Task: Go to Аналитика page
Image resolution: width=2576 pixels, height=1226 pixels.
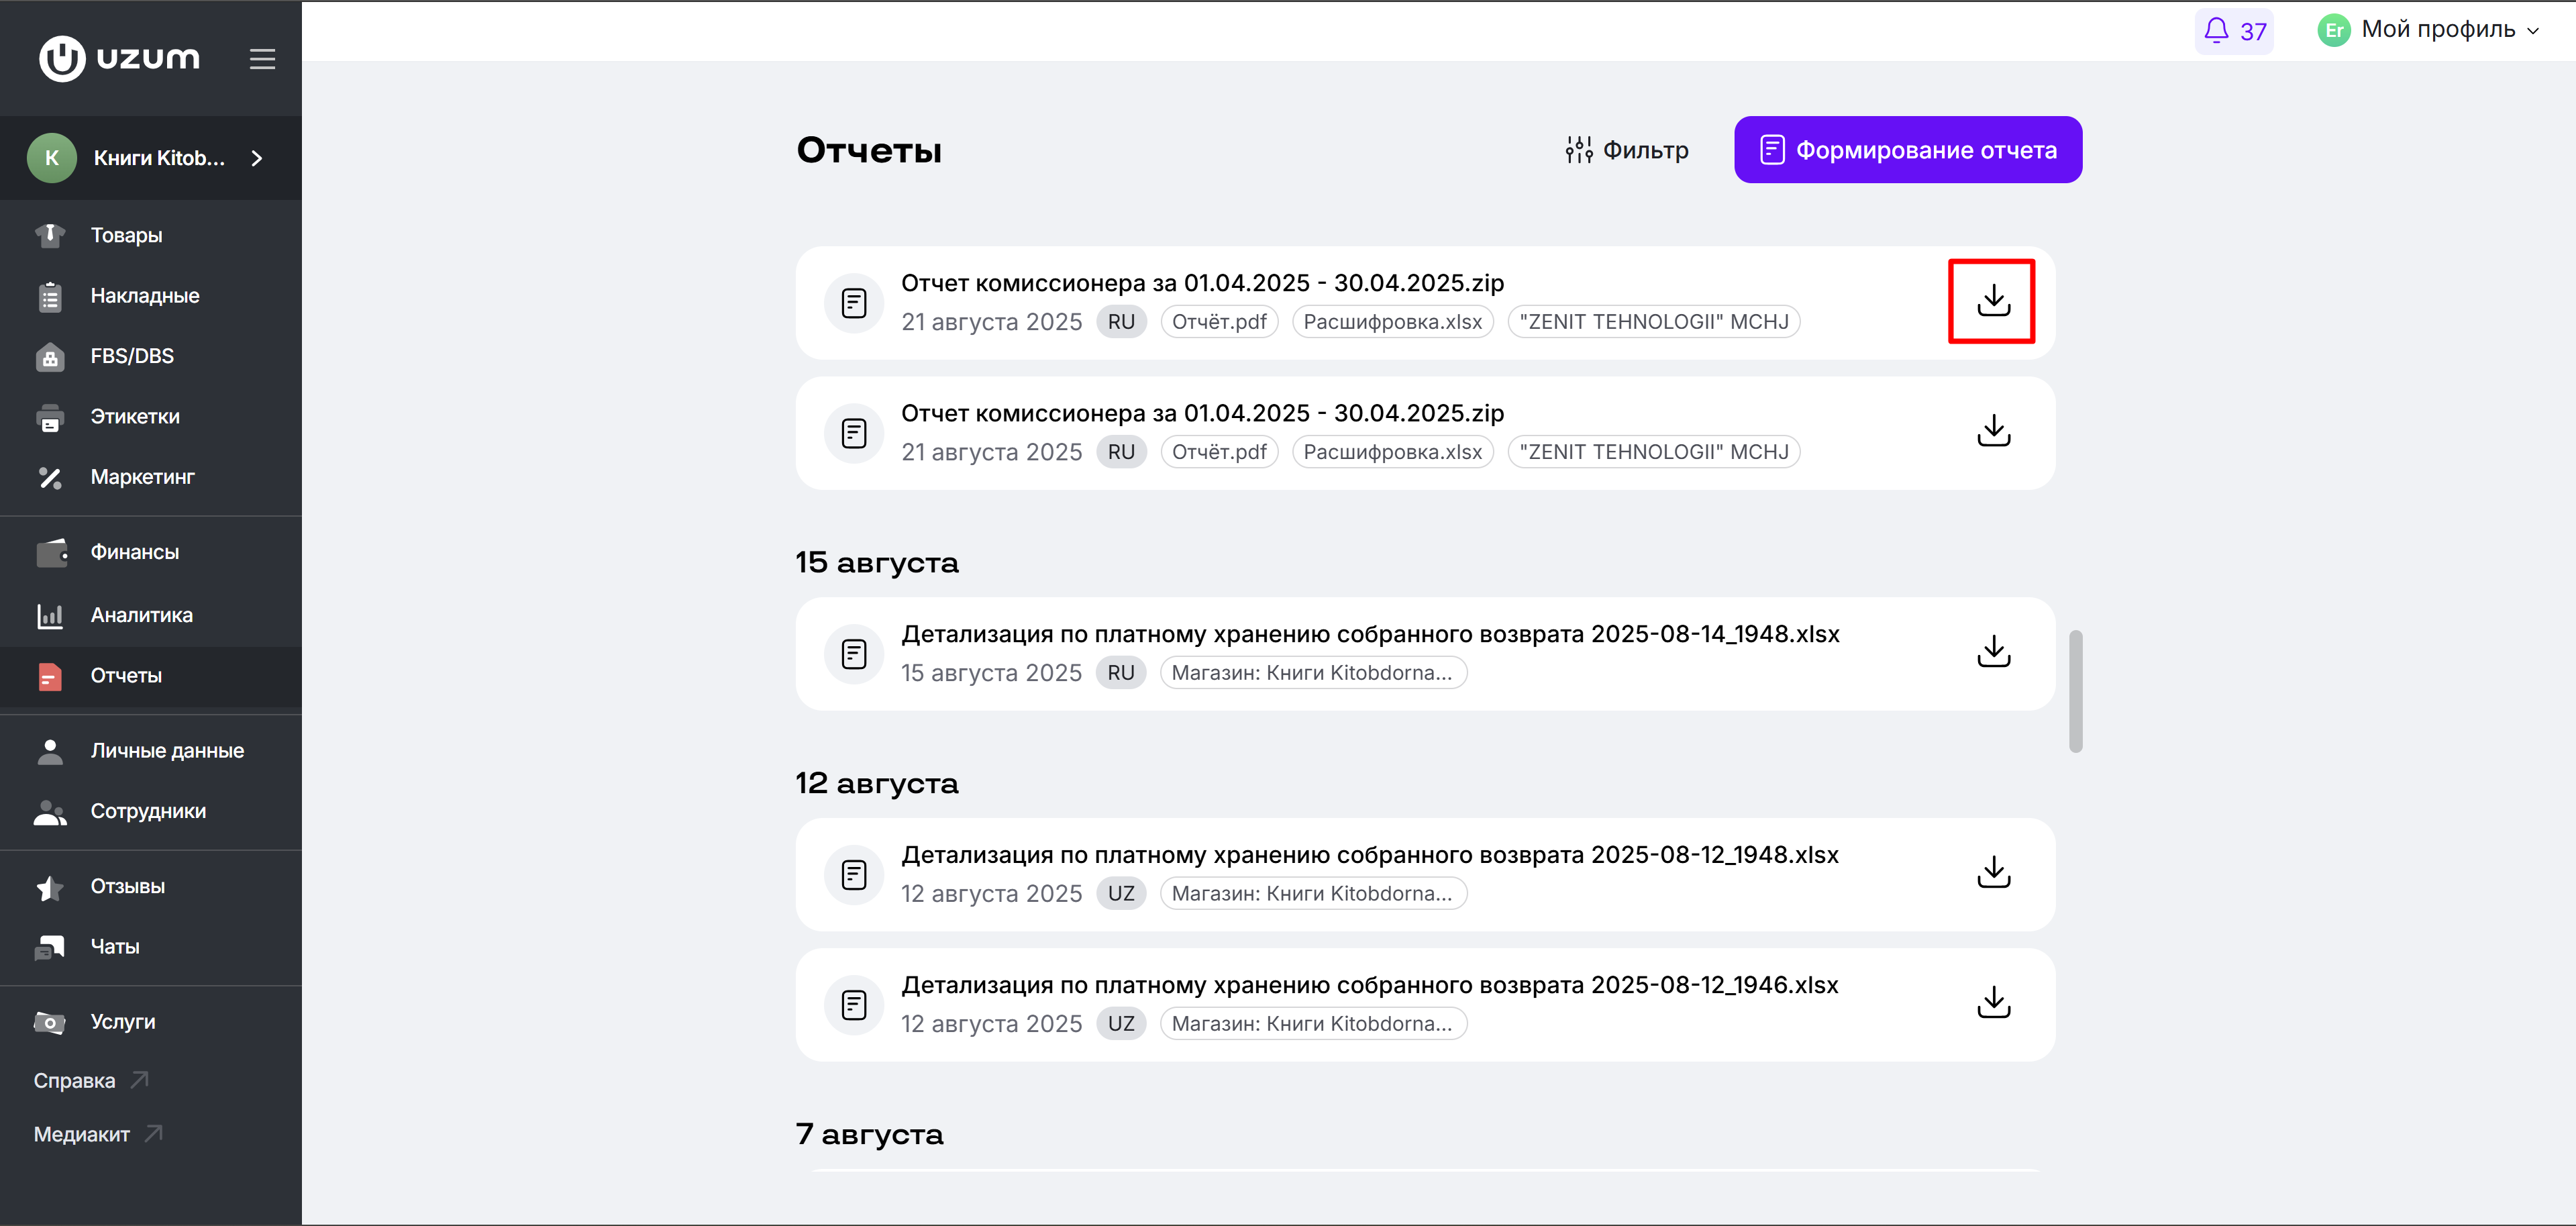Action: point(151,615)
